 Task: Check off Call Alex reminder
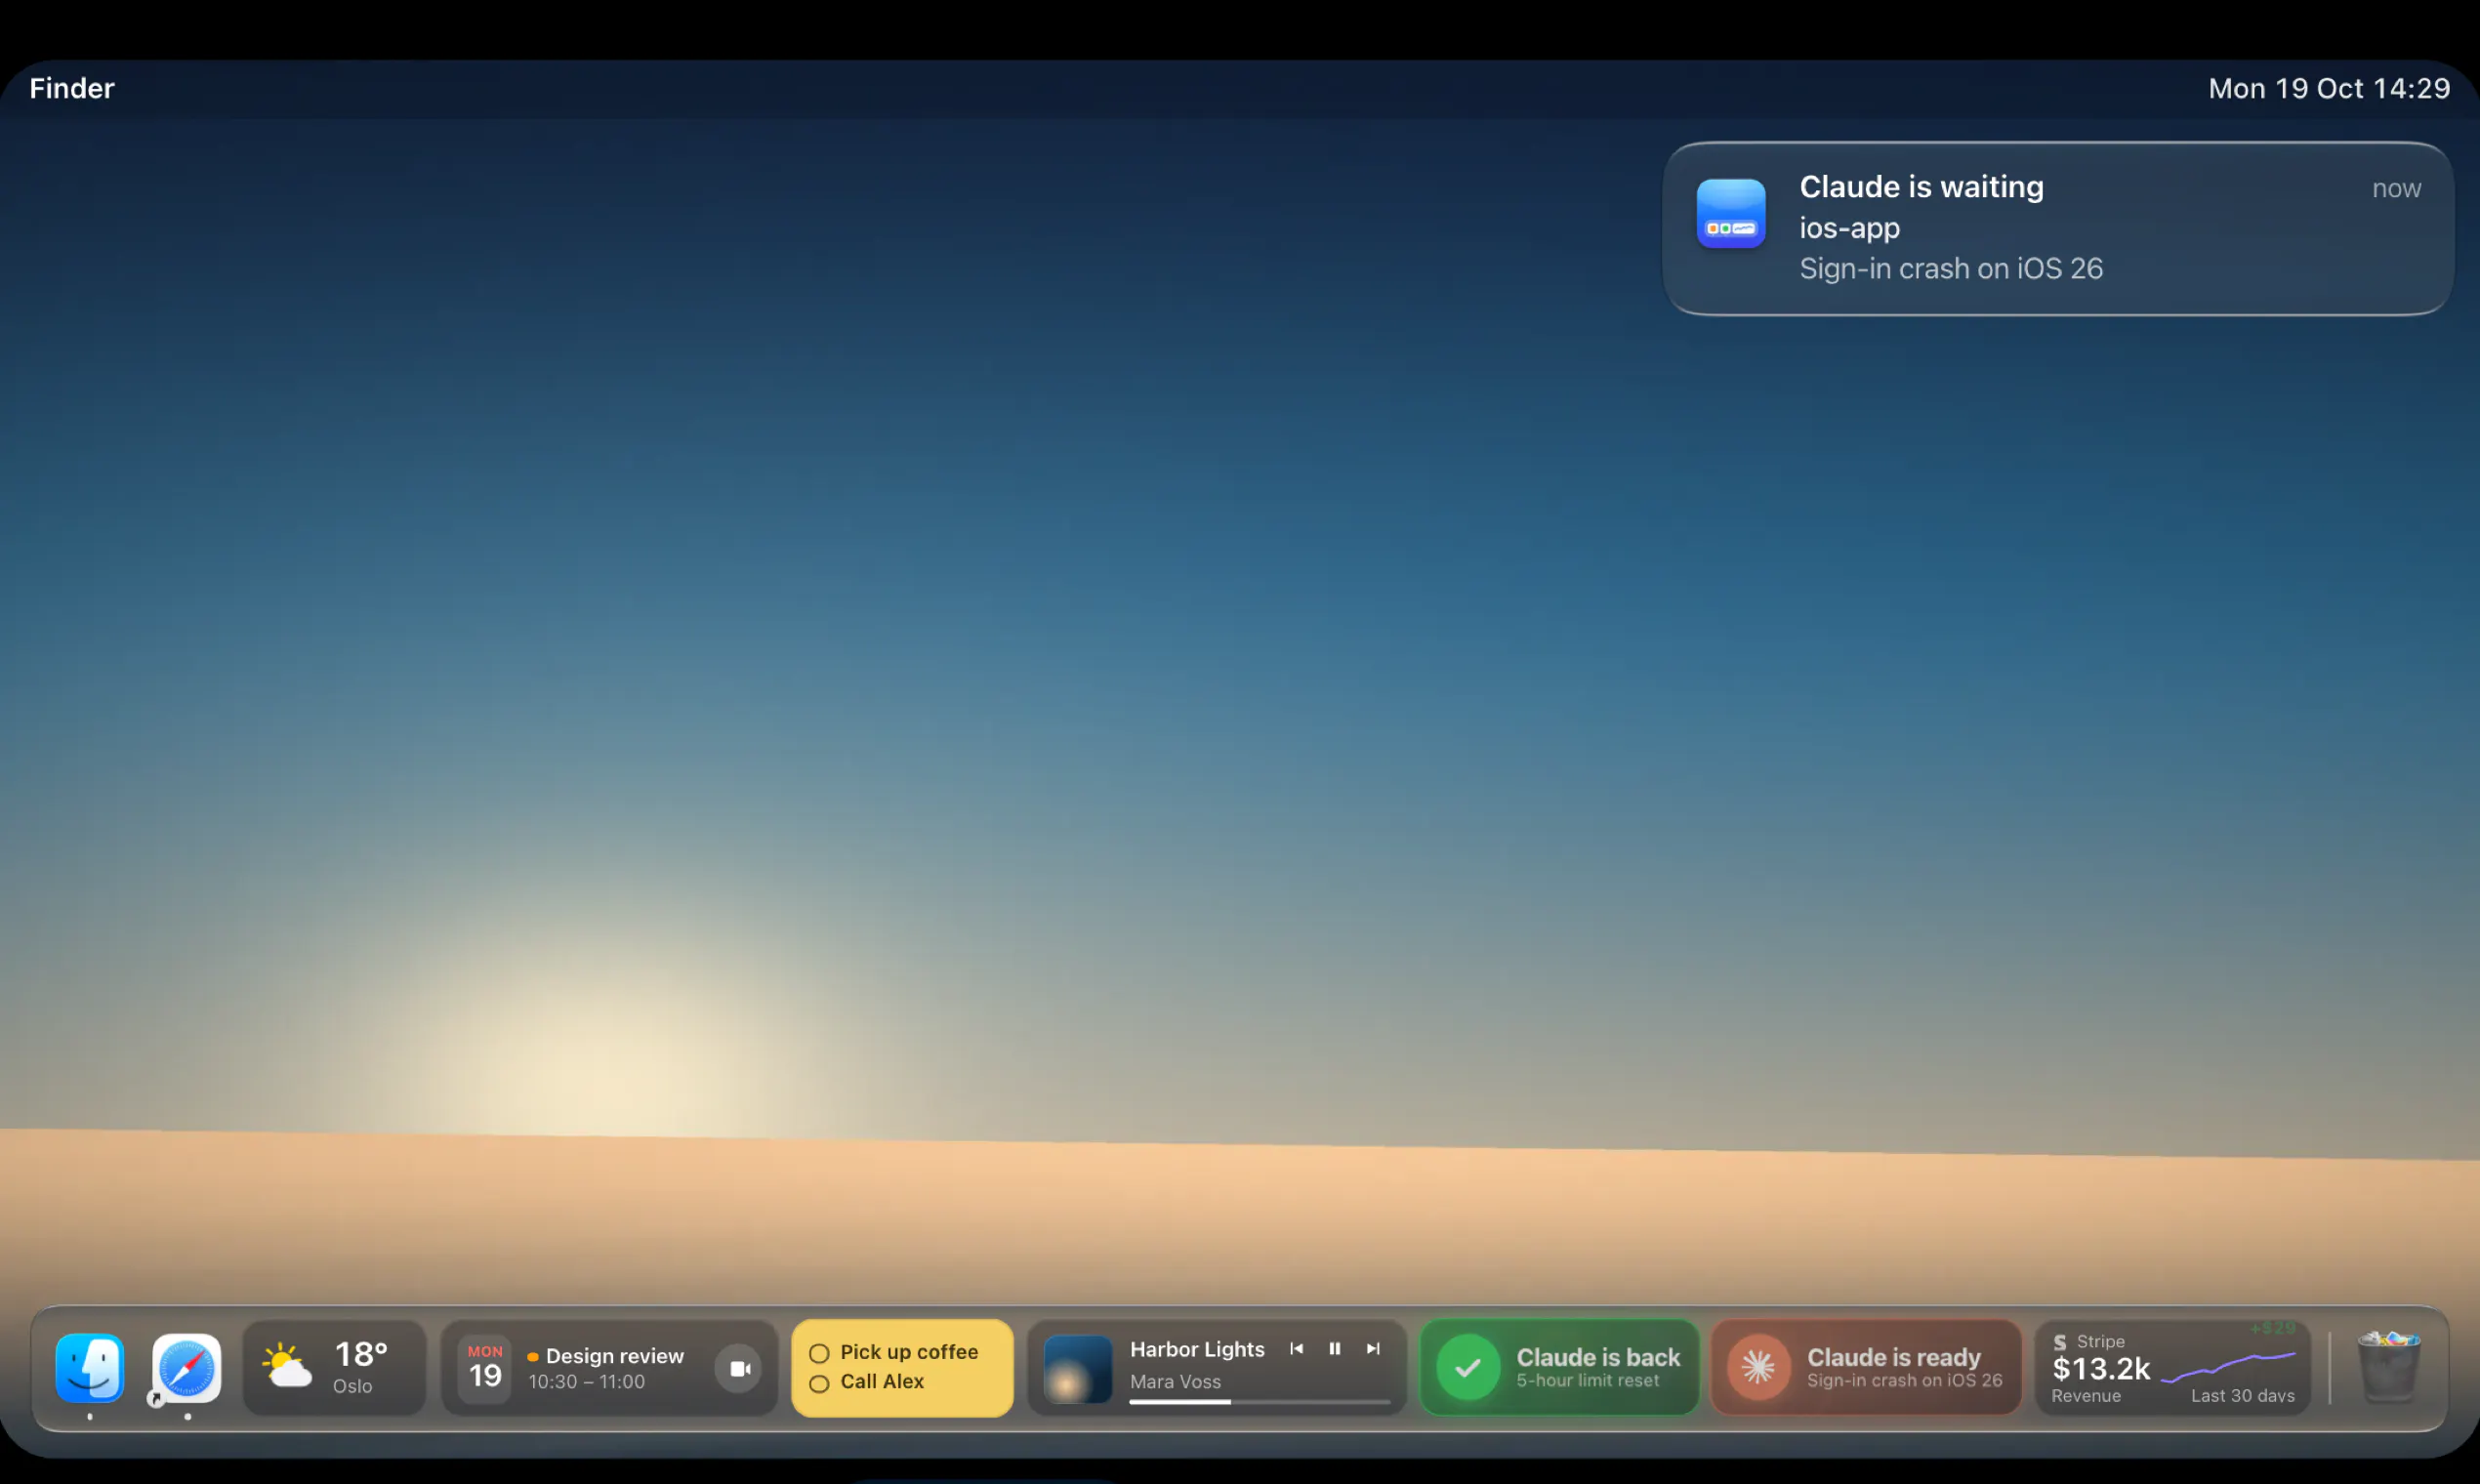tap(819, 1384)
